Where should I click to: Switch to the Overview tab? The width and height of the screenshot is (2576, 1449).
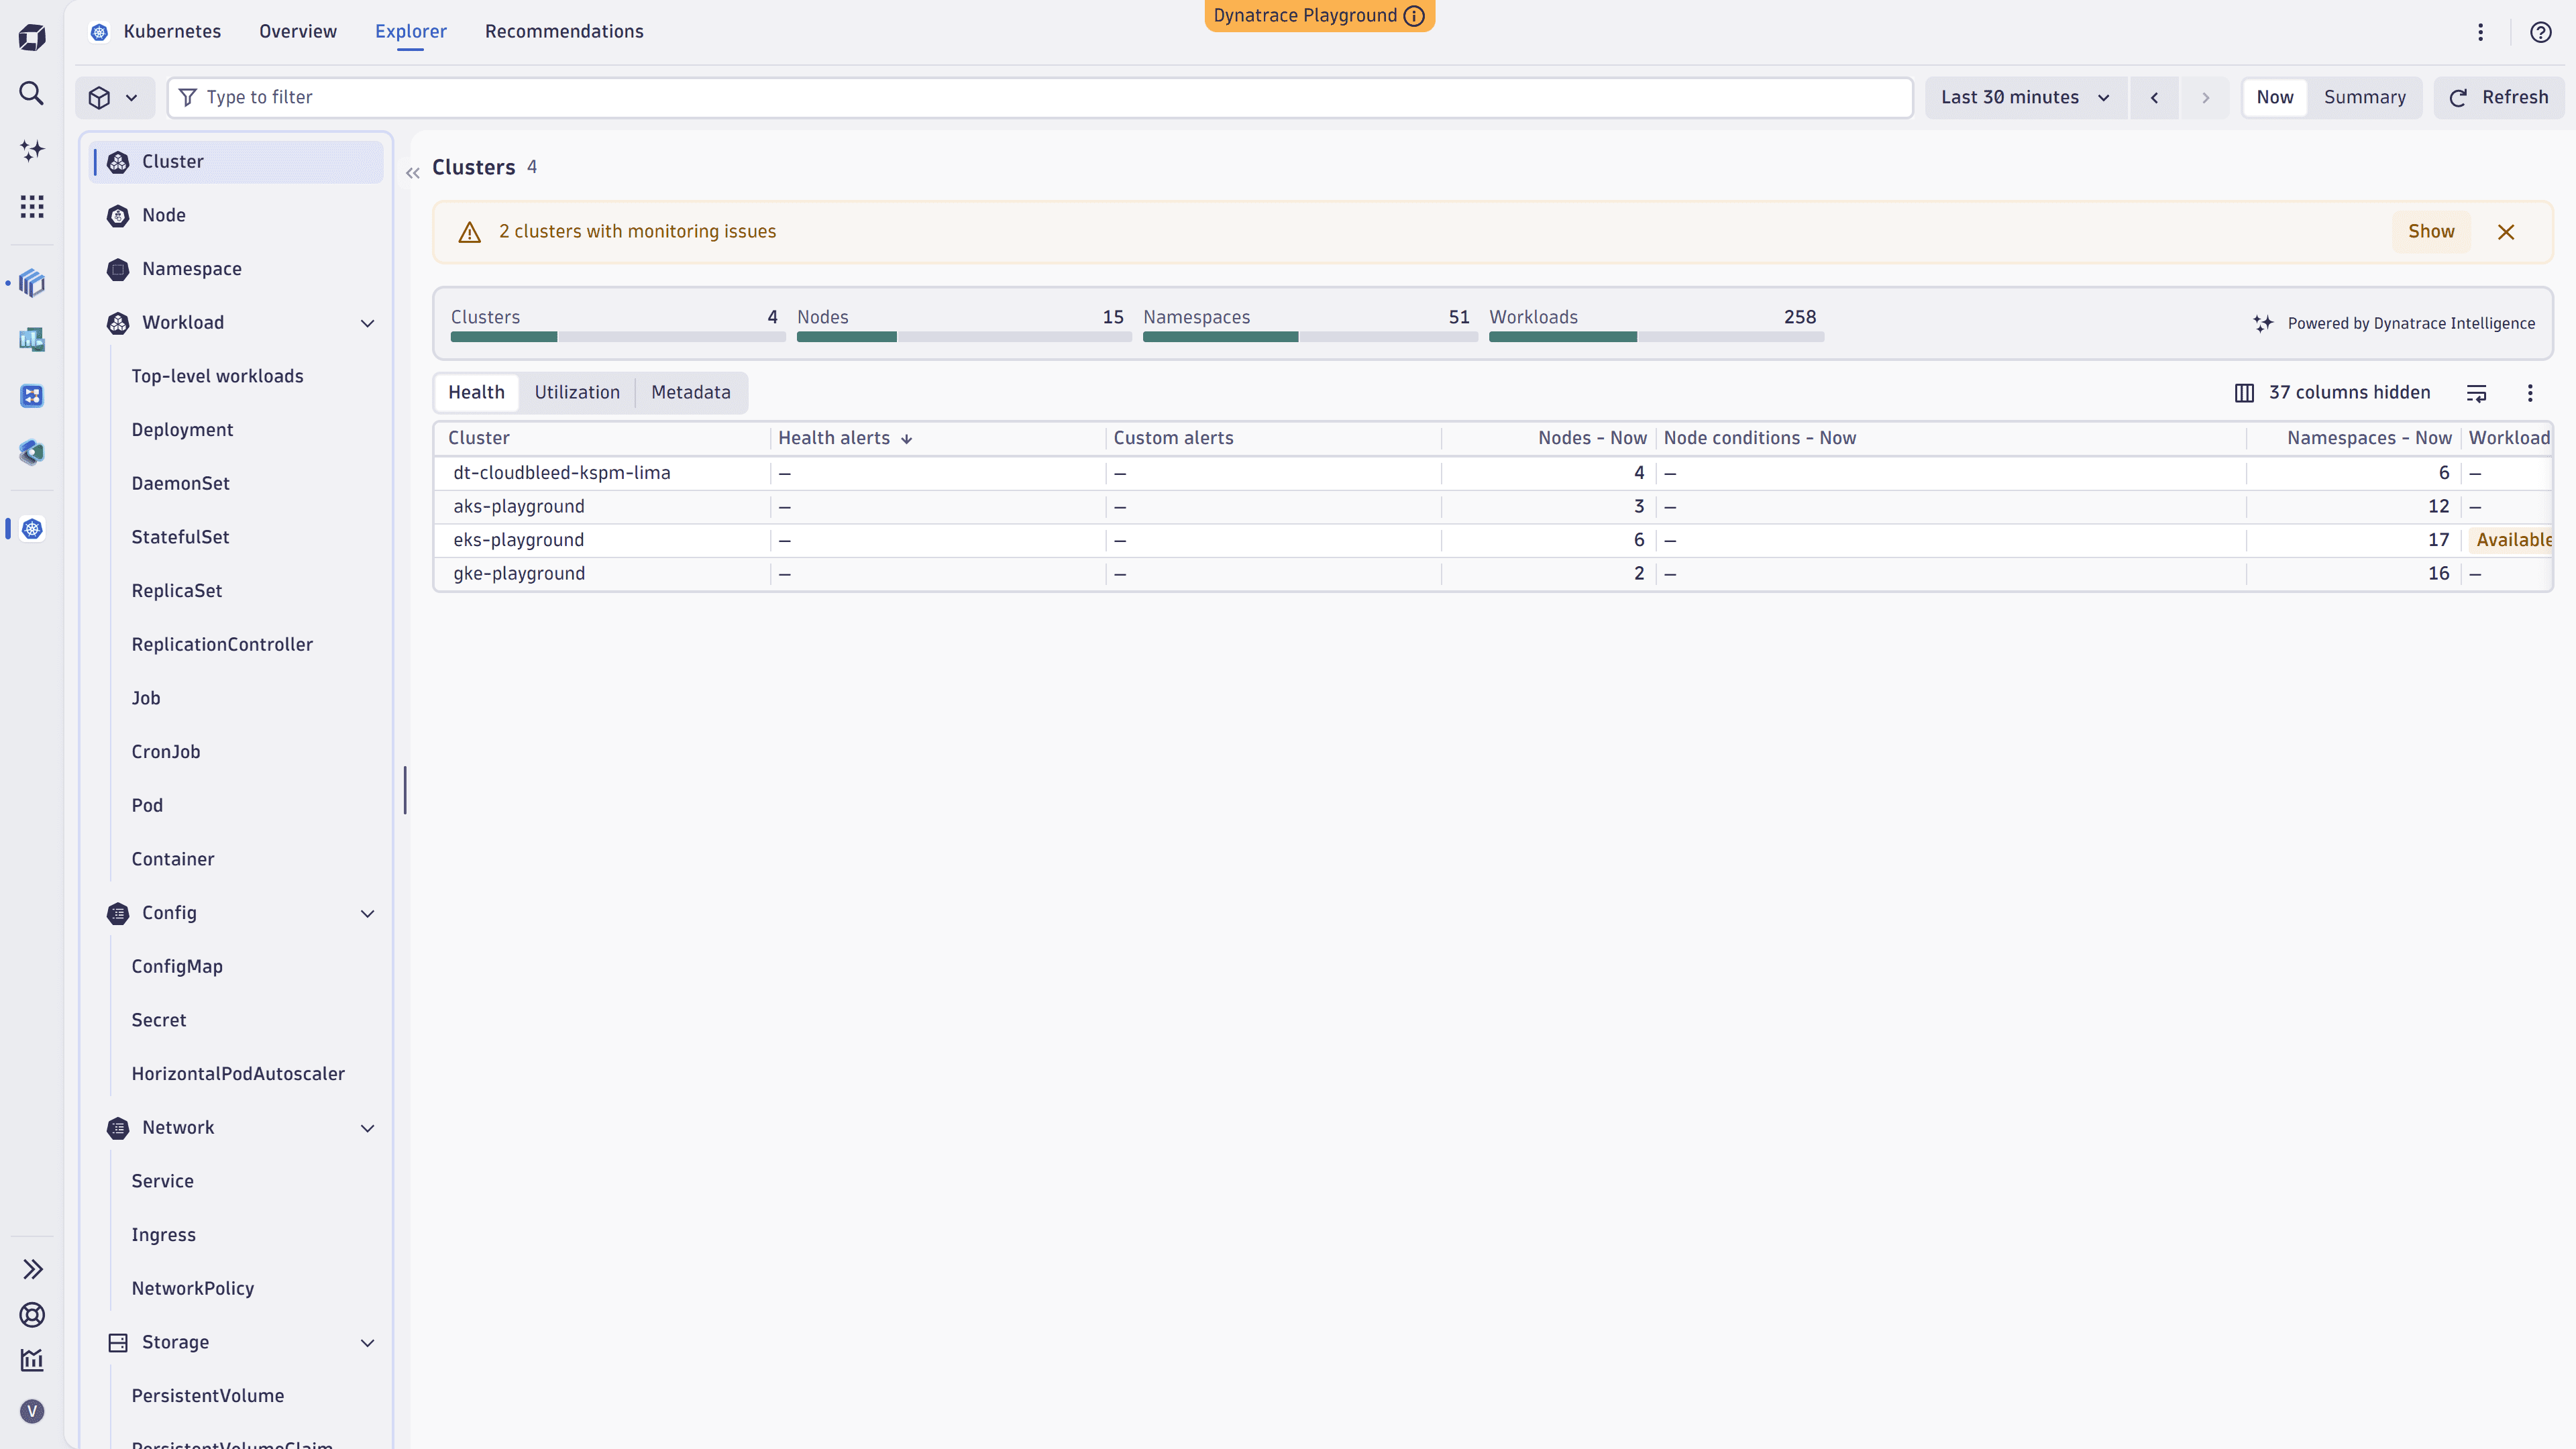click(x=298, y=31)
